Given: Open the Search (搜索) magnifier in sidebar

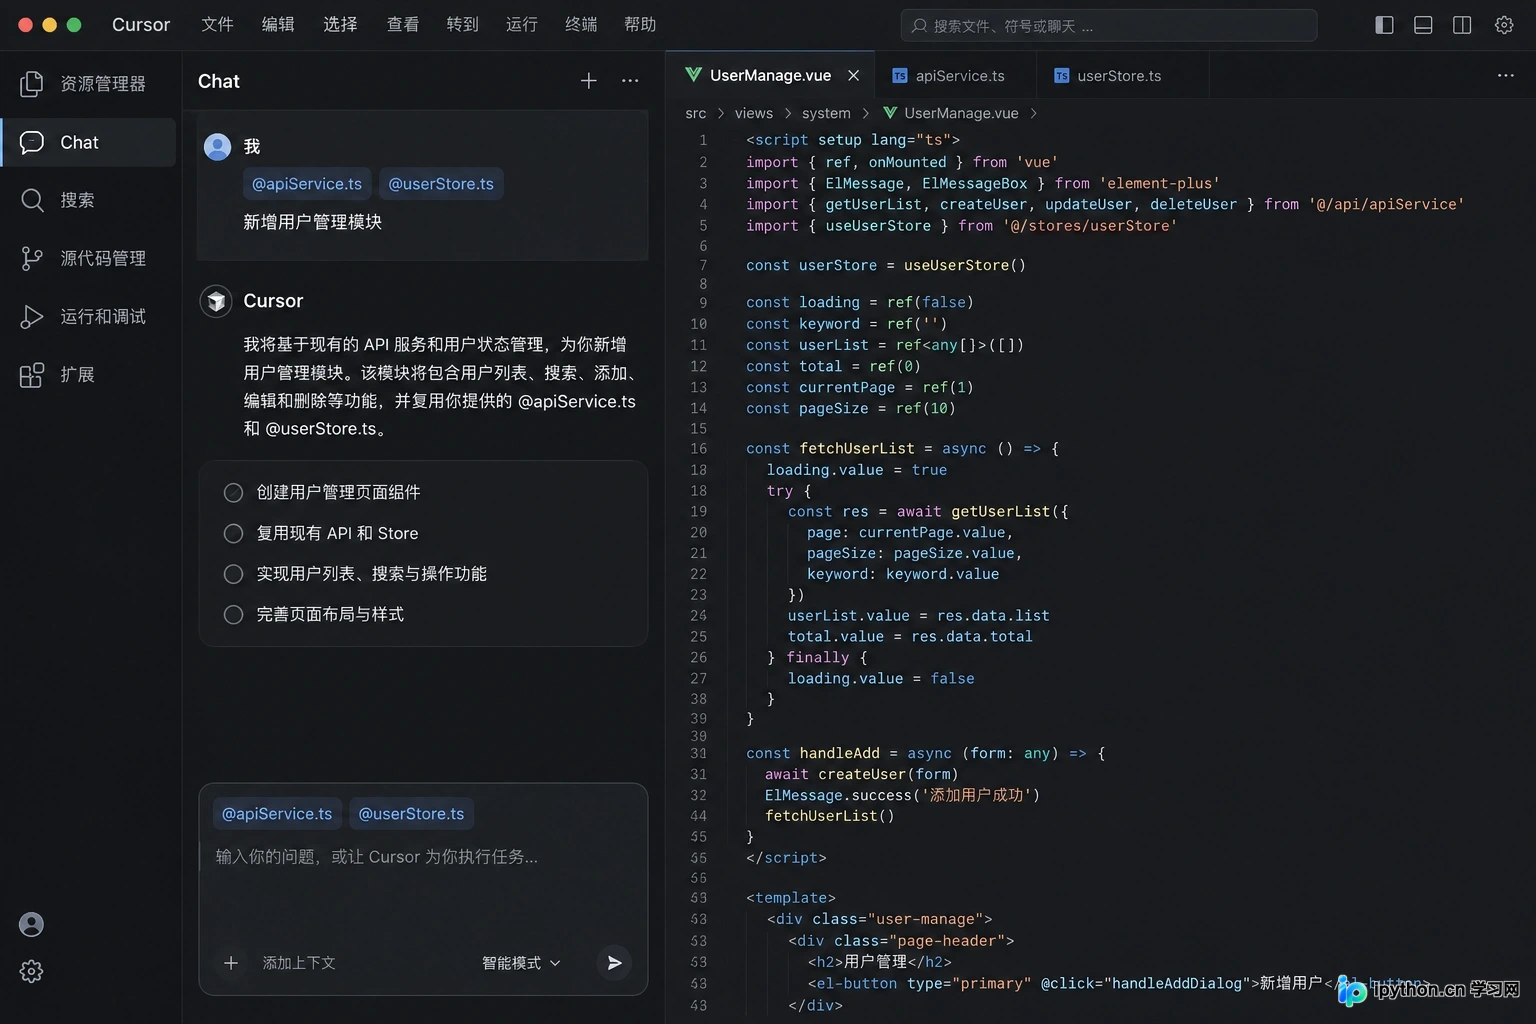Looking at the screenshot, I should click(x=32, y=200).
